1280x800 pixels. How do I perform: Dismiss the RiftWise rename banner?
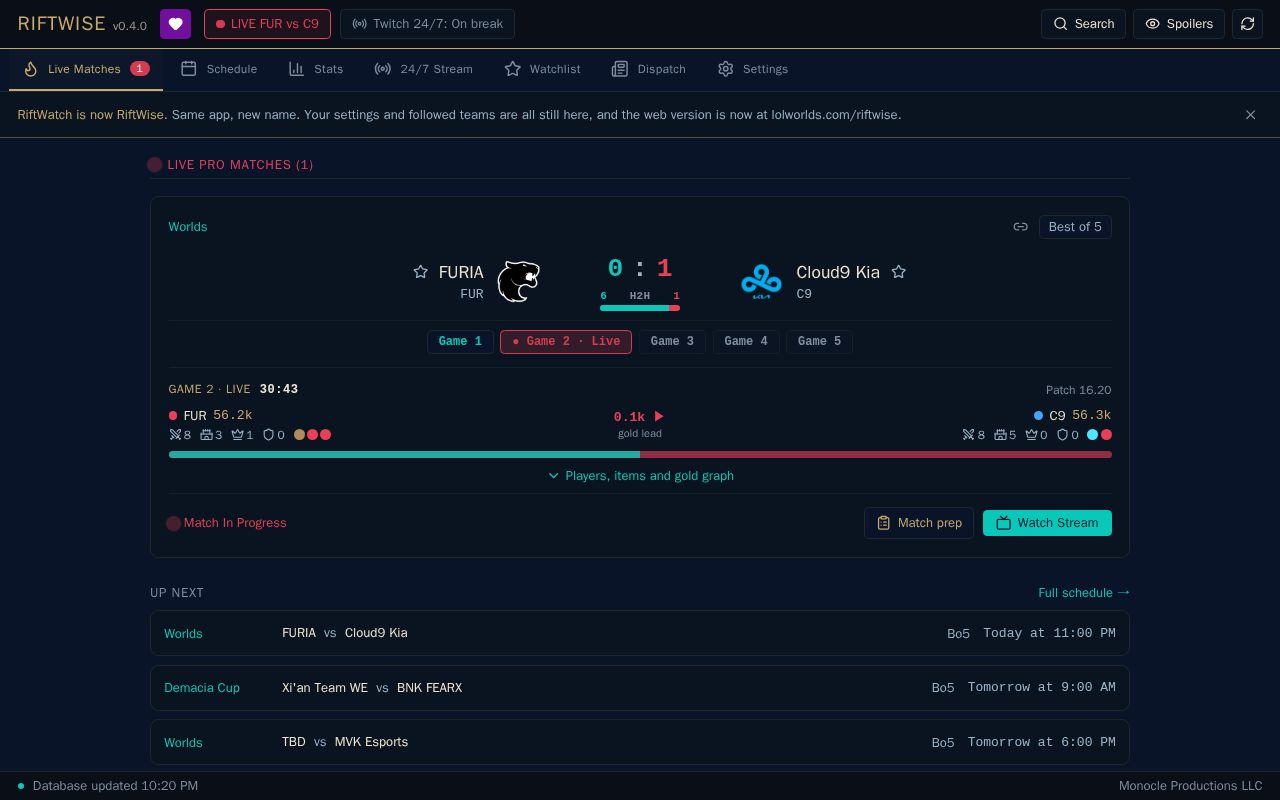(1250, 115)
